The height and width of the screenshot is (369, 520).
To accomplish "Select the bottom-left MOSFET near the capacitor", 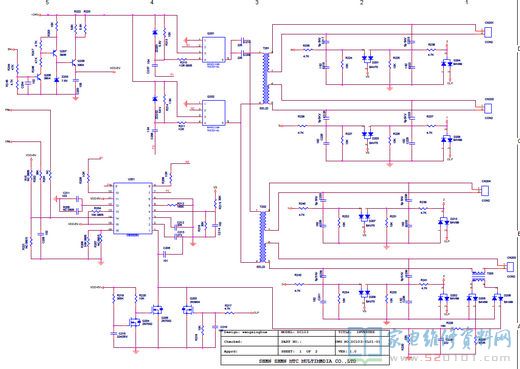I will (135, 322).
